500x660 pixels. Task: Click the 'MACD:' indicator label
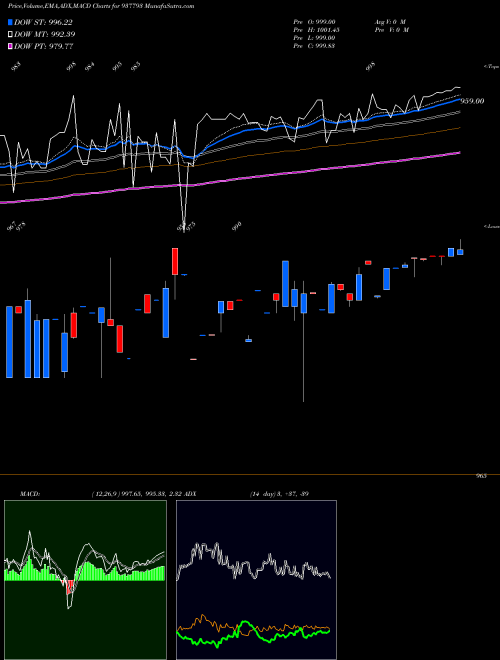29,493
